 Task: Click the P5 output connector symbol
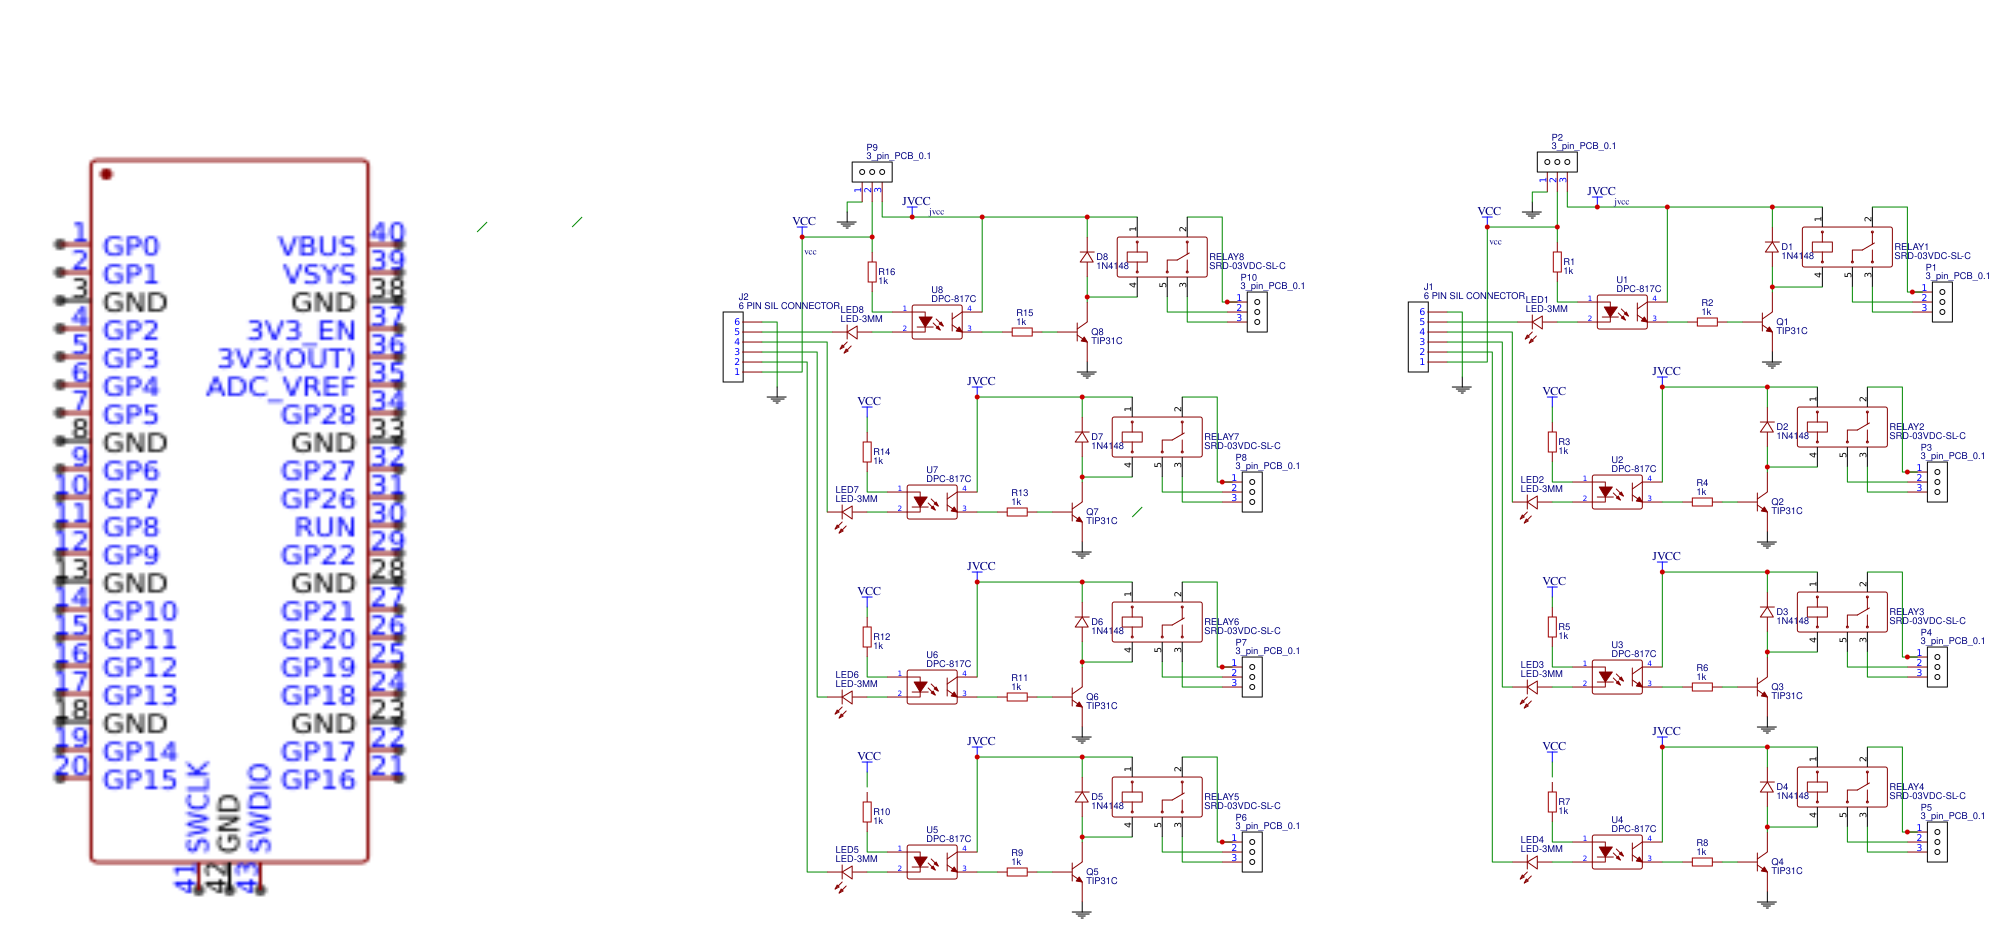tap(1937, 842)
